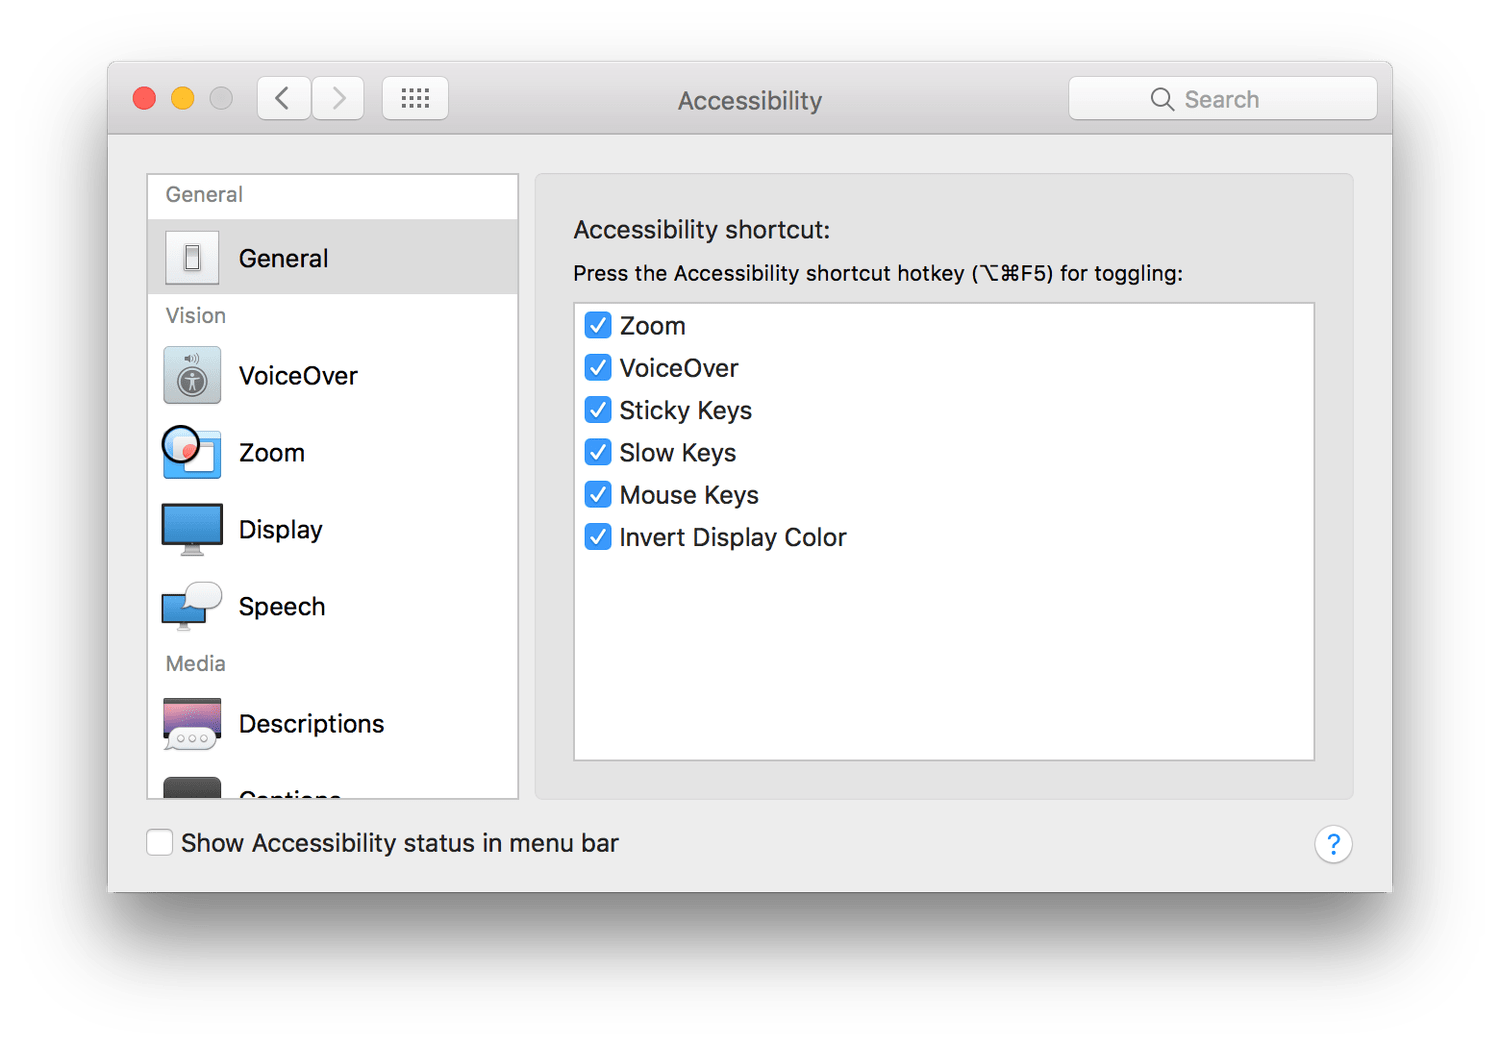Uncheck the Mouse Keys shortcut option
The height and width of the screenshot is (1046, 1500).
click(598, 495)
